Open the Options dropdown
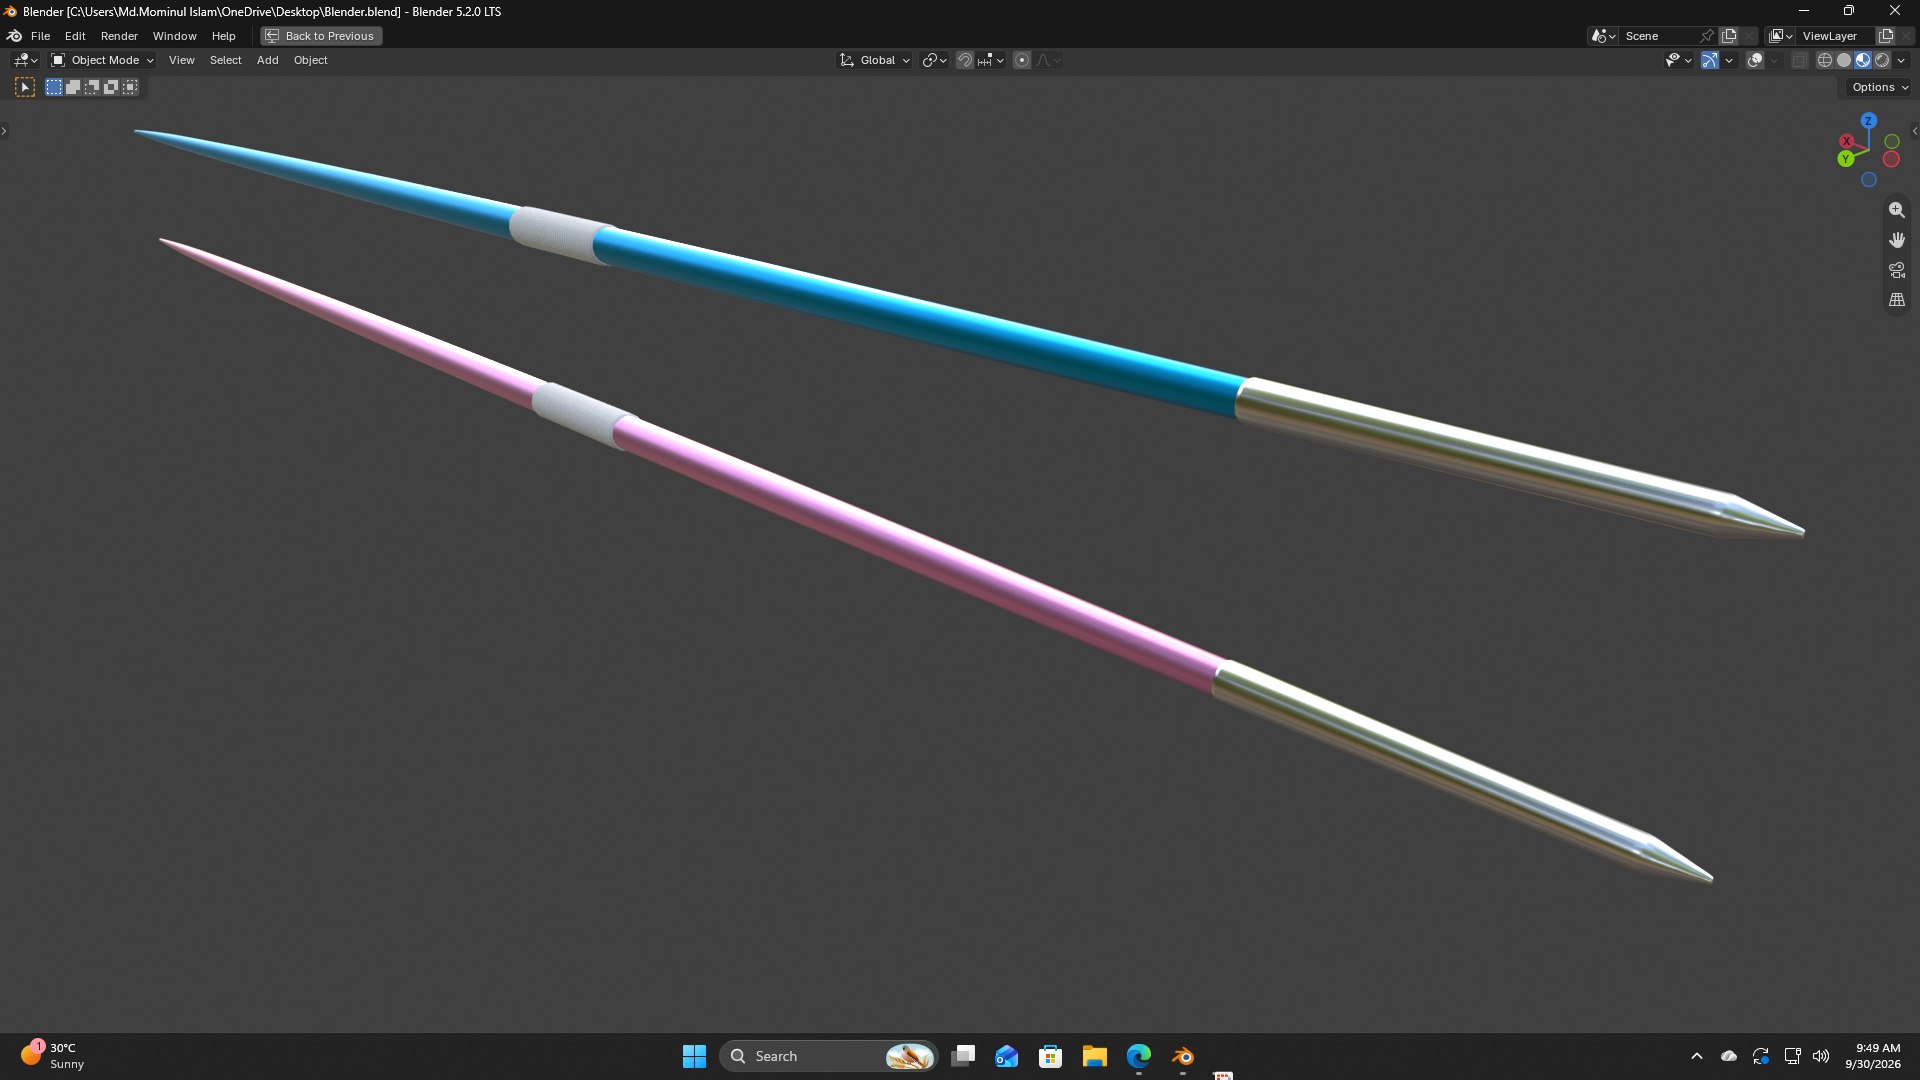 click(x=1879, y=87)
